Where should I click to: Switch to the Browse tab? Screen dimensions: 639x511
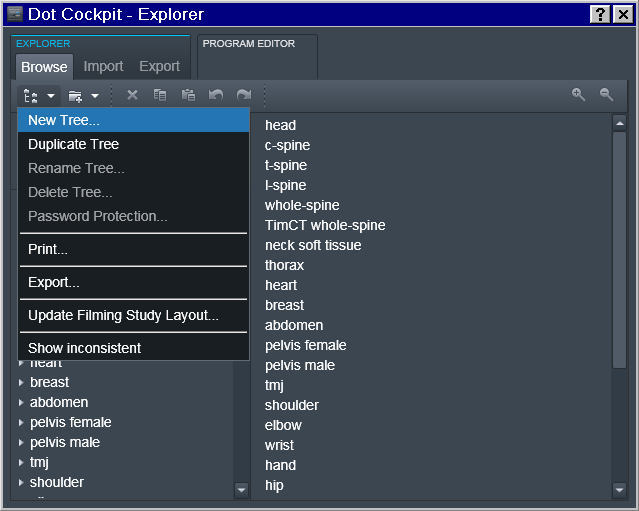[x=44, y=67]
